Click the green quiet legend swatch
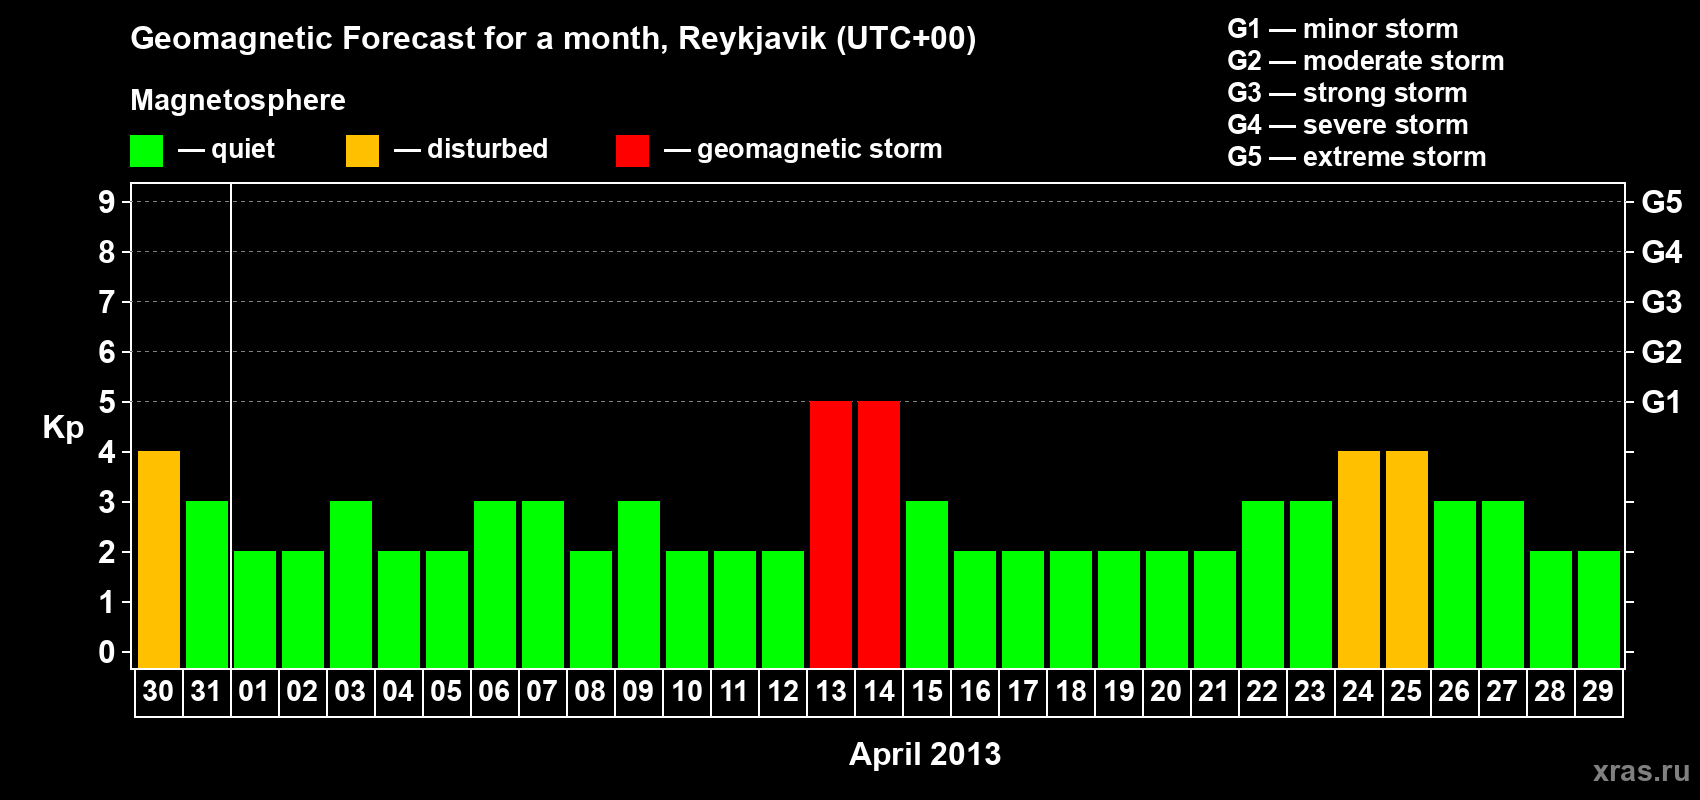The height and width of the screenshot is (800, 1700). tap(146, 151)
